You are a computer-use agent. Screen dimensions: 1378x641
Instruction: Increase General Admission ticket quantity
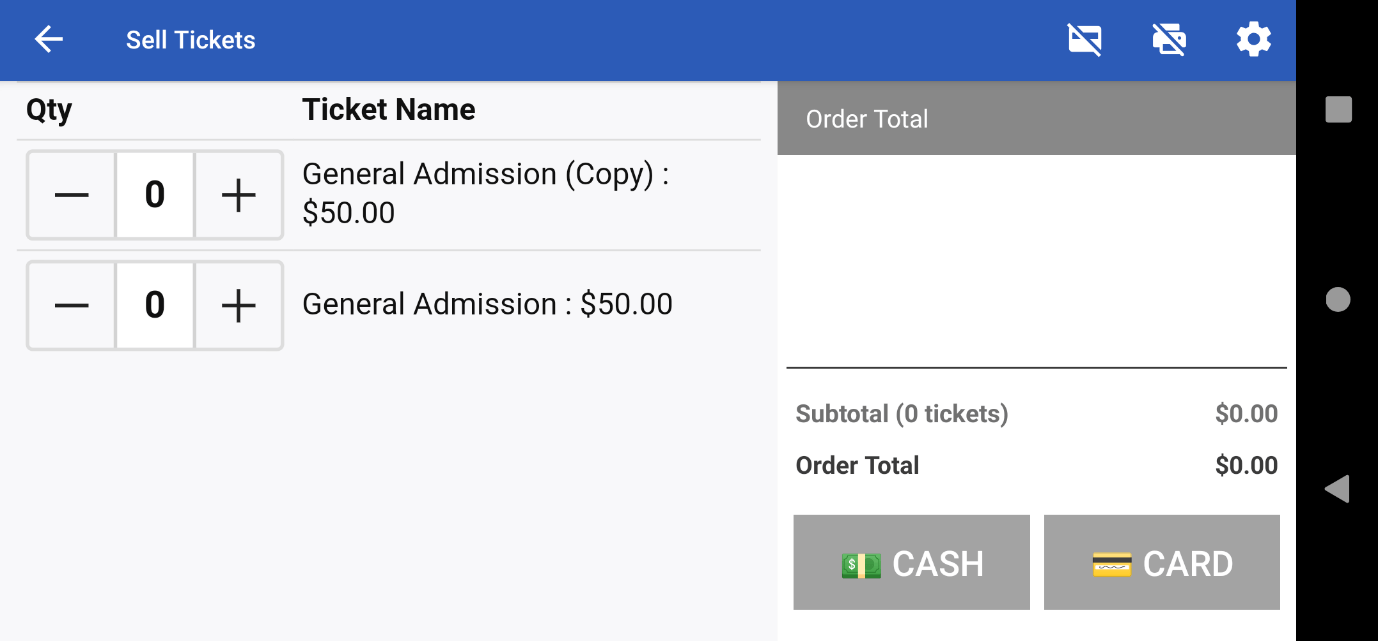click(x=238, y=305)
